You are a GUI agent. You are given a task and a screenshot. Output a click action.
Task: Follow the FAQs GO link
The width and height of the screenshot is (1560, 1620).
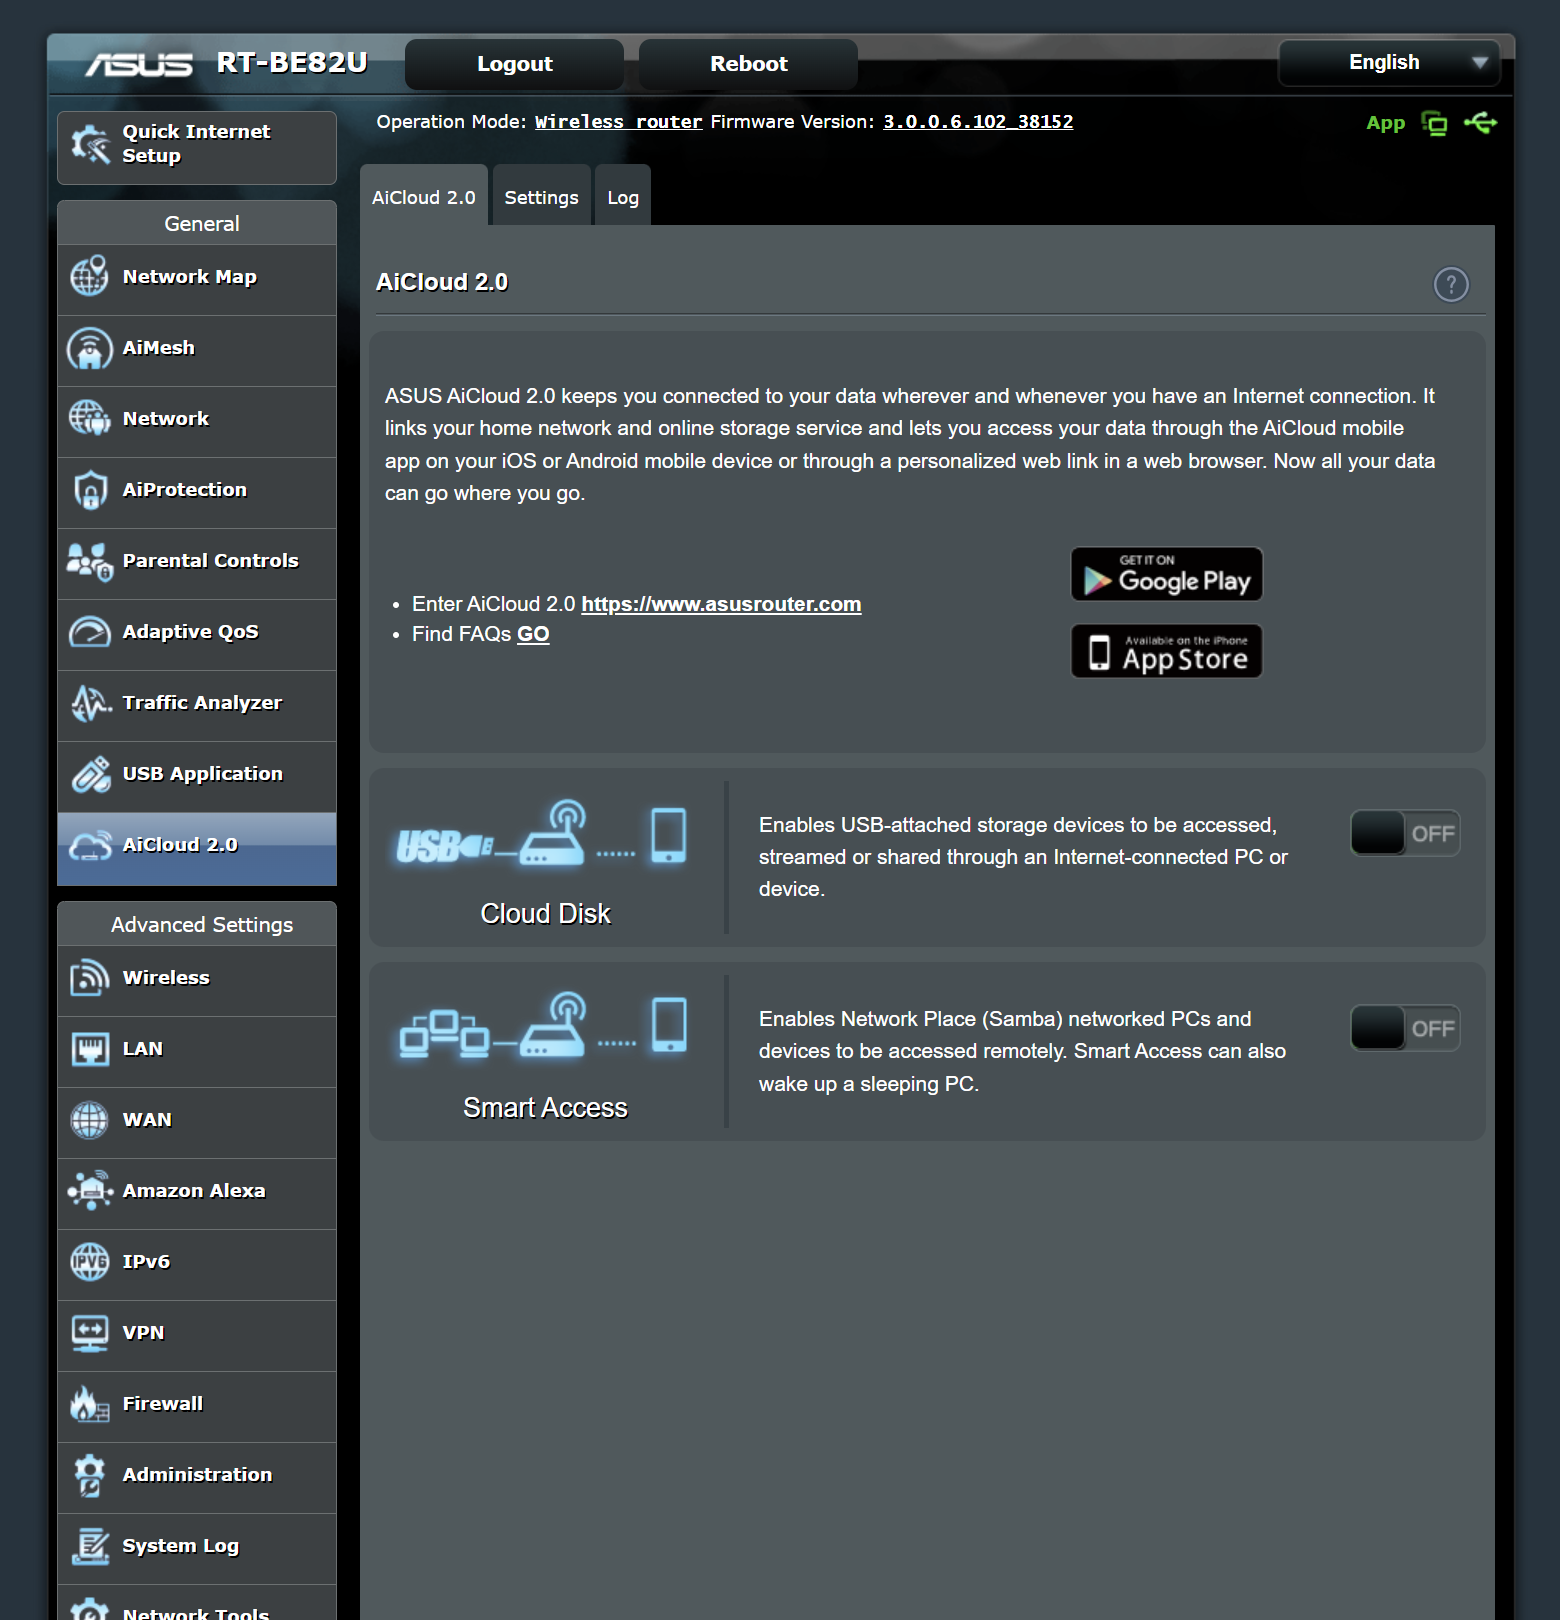click(533, 634)
